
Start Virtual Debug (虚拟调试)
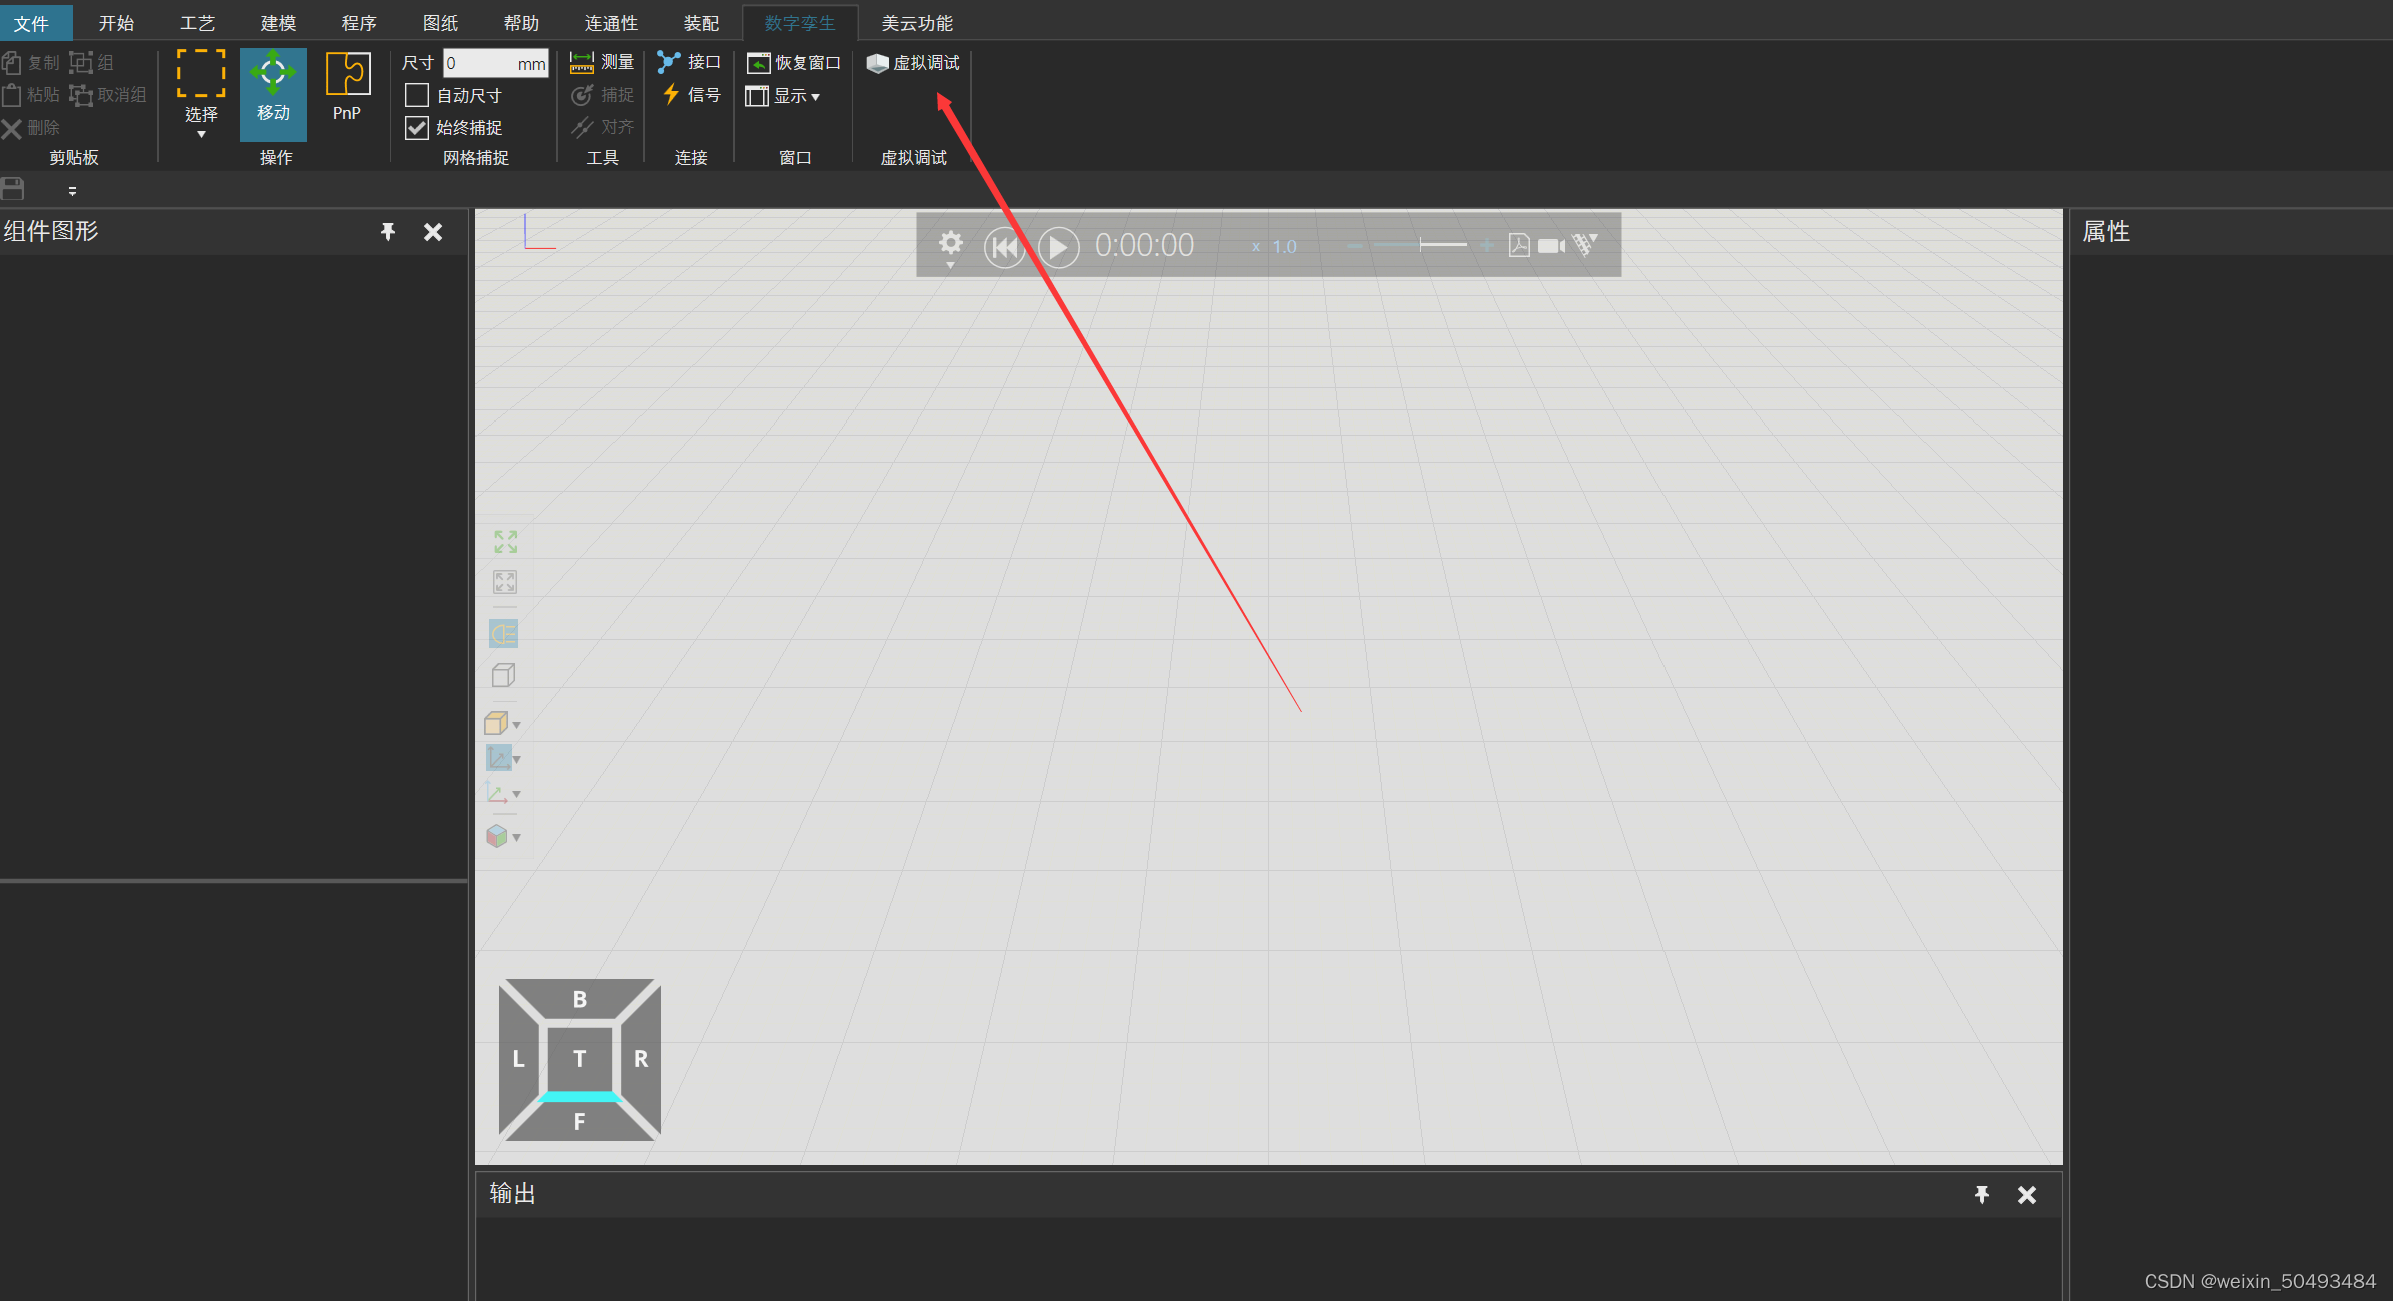[x=913, y=63]
